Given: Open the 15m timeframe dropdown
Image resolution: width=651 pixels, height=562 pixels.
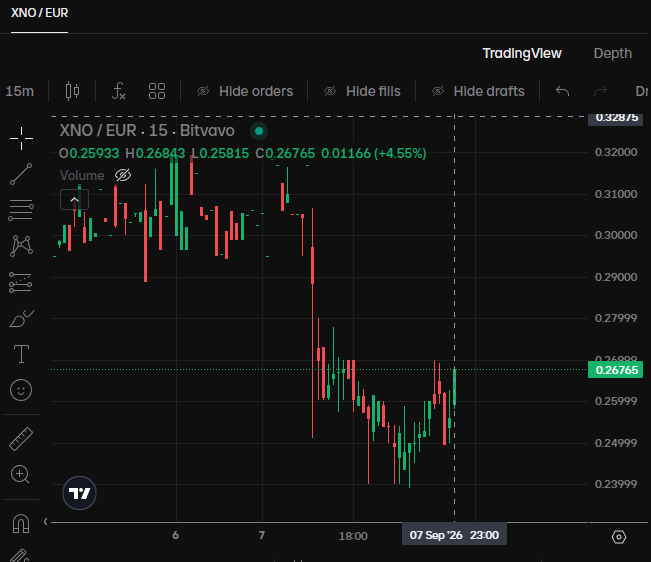Looking at the screenshot, I should (x=20, y=91).
